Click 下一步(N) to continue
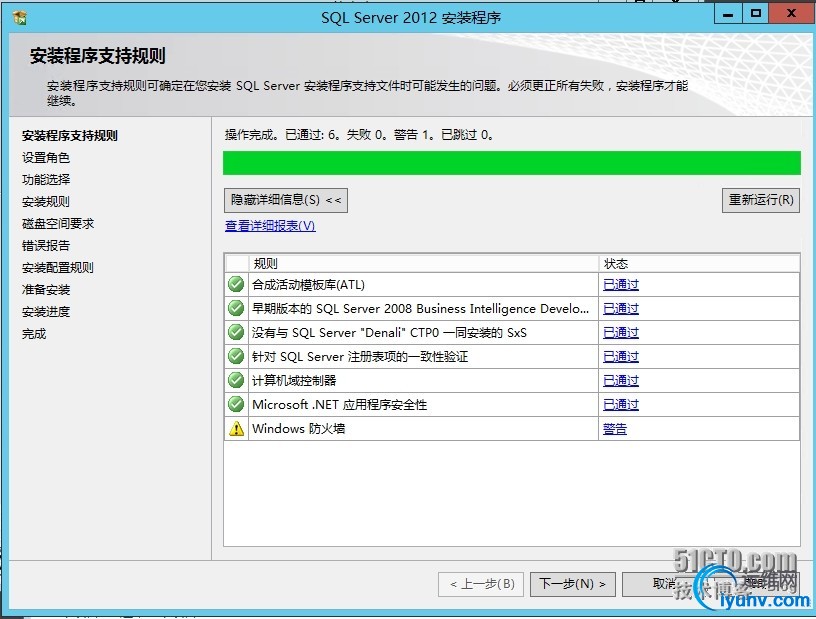 click(x=572, y=584)
